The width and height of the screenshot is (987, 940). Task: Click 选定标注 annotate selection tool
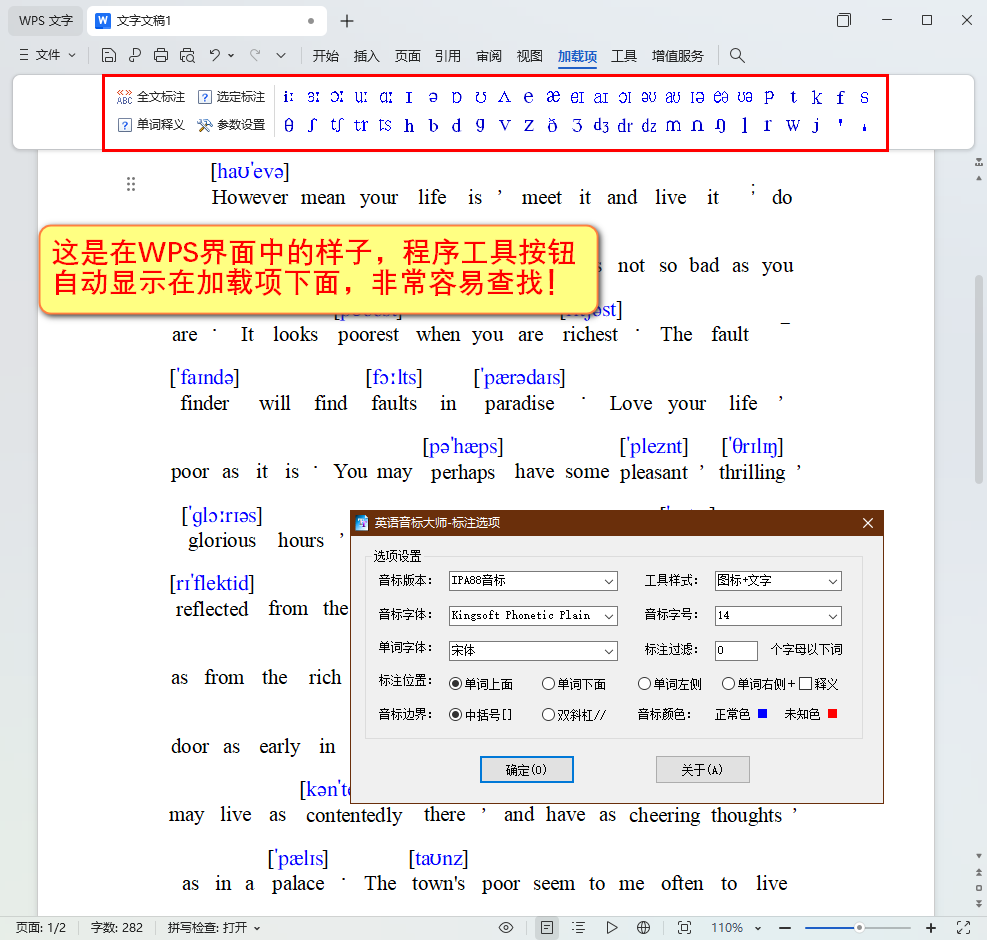(x=231, y=97)
